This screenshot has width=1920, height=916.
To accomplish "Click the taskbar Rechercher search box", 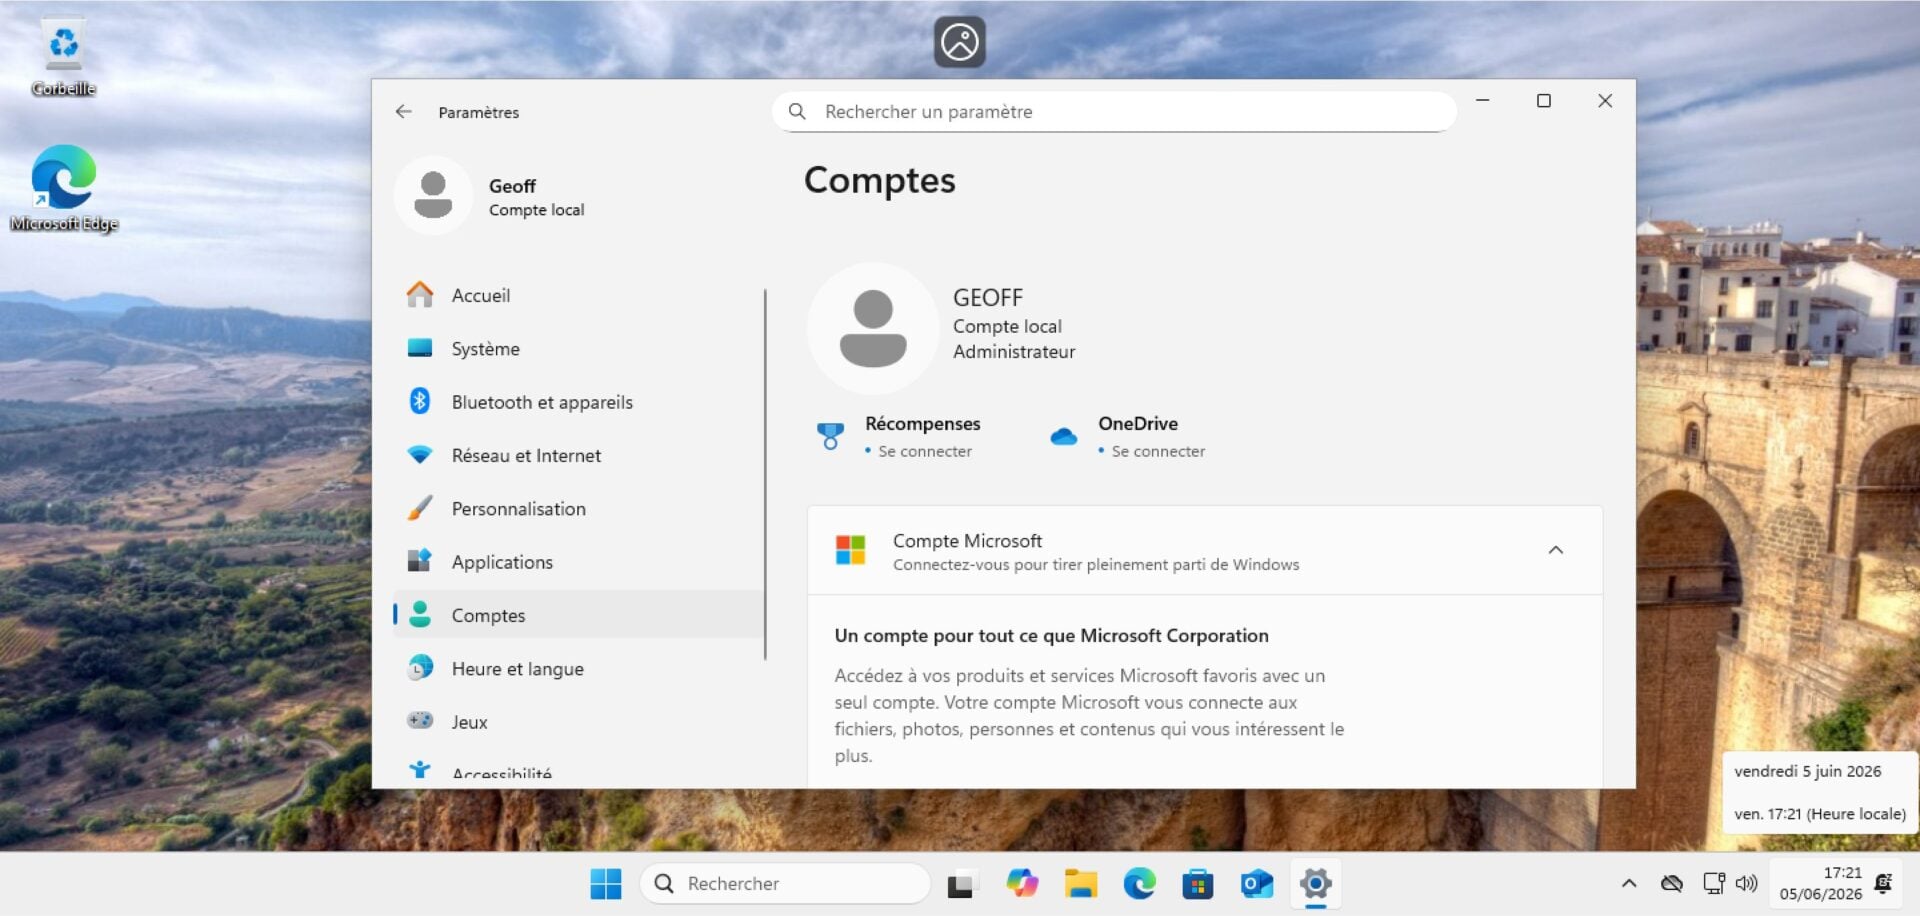I will tap(785, 884).
